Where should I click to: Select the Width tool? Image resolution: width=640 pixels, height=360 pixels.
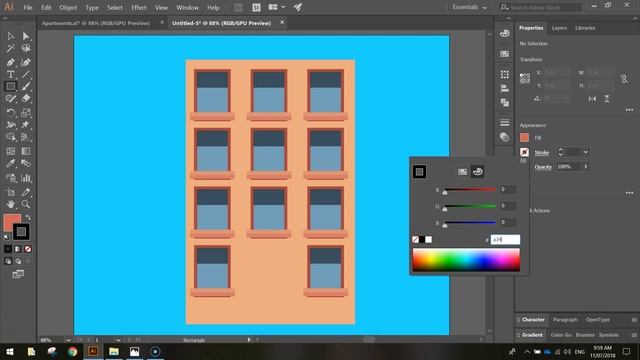pyautogui.click(x=11, y=125)
